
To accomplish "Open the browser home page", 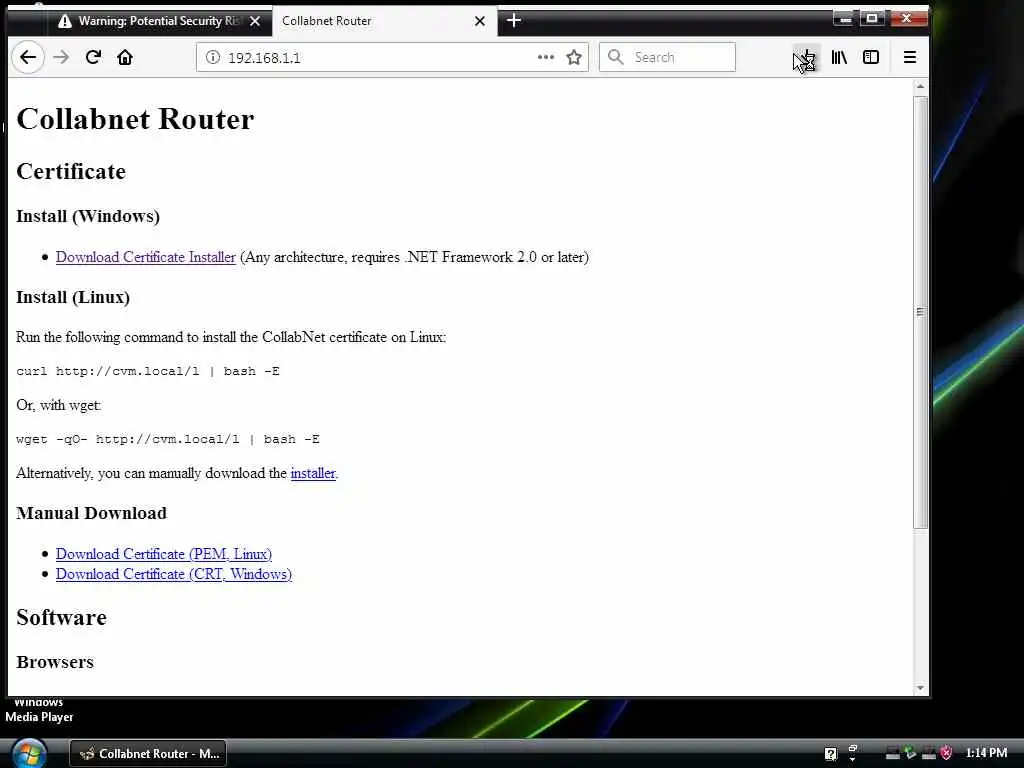I will pos(125,57).
